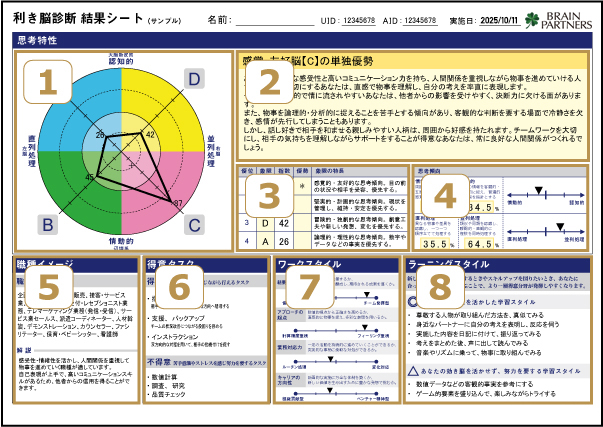Viewport: 603px width, 427px height.
Task: Select the C quadrant label on radar chart
Action: 194,225
